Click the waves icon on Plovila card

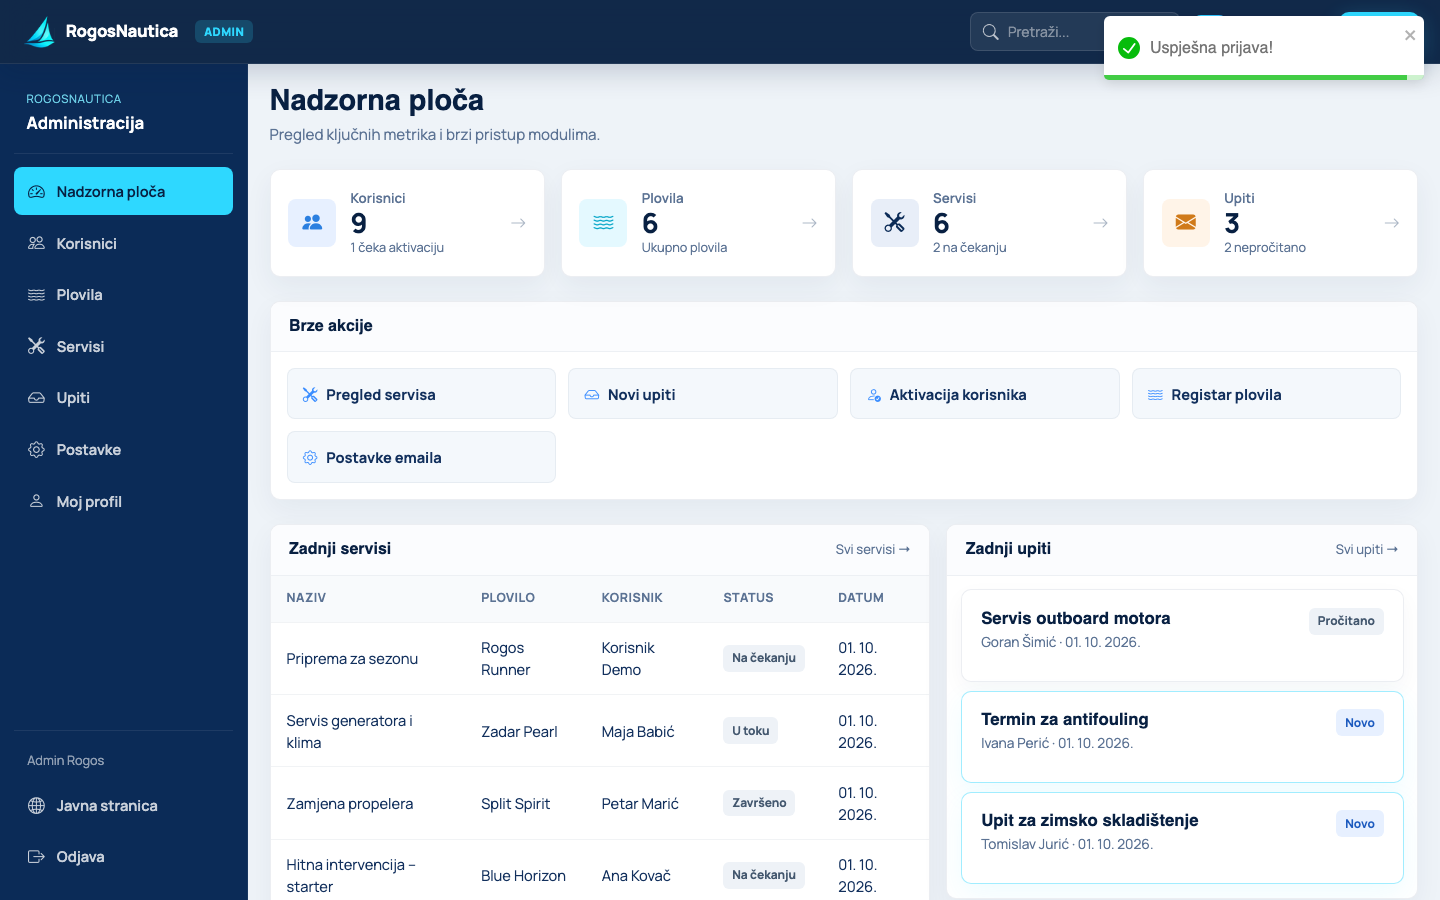pos(603,223)
